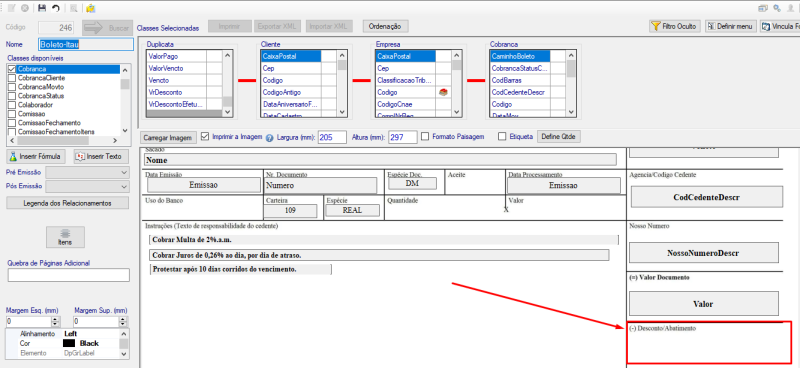Screen dimensions: 800x368
Task: Click the undo arrow icon
Action: (x=56, y=8)
